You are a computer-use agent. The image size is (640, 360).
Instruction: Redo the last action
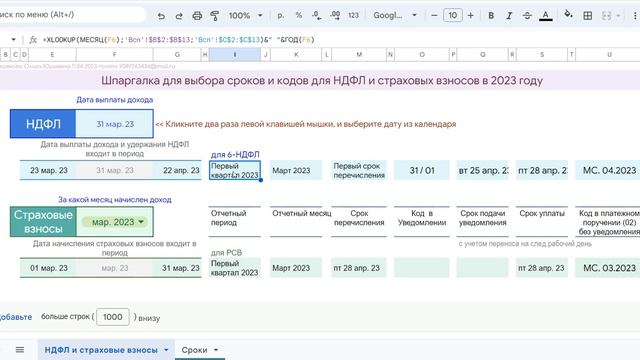coord(179,16)
